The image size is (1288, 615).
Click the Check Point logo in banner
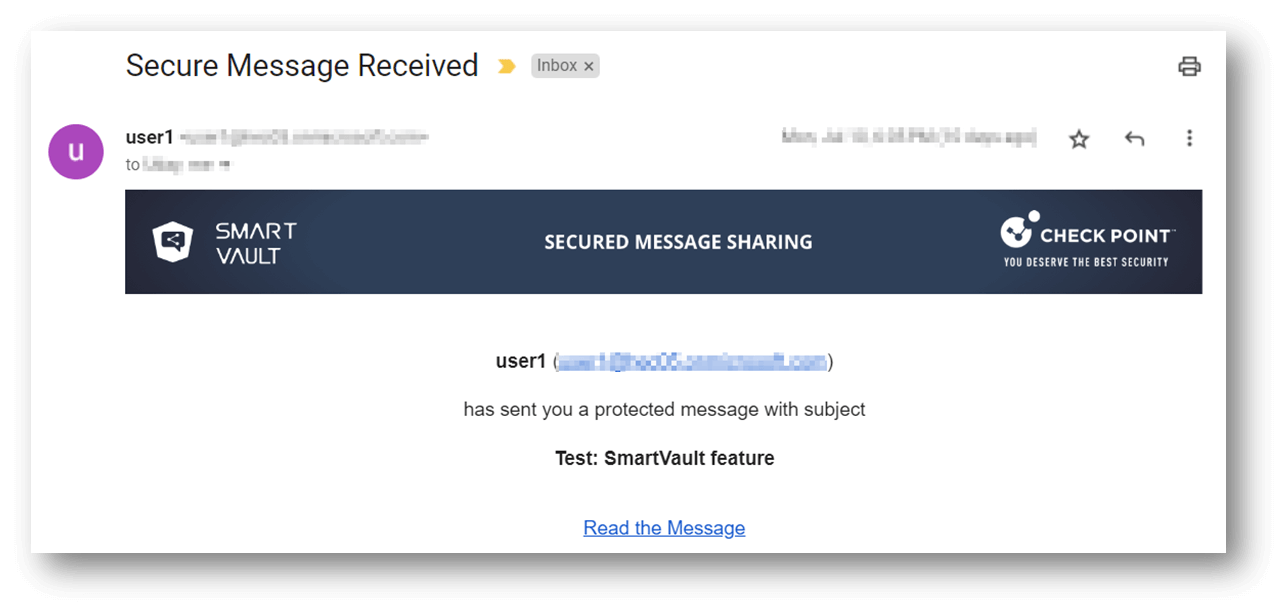click(1087, 231)
